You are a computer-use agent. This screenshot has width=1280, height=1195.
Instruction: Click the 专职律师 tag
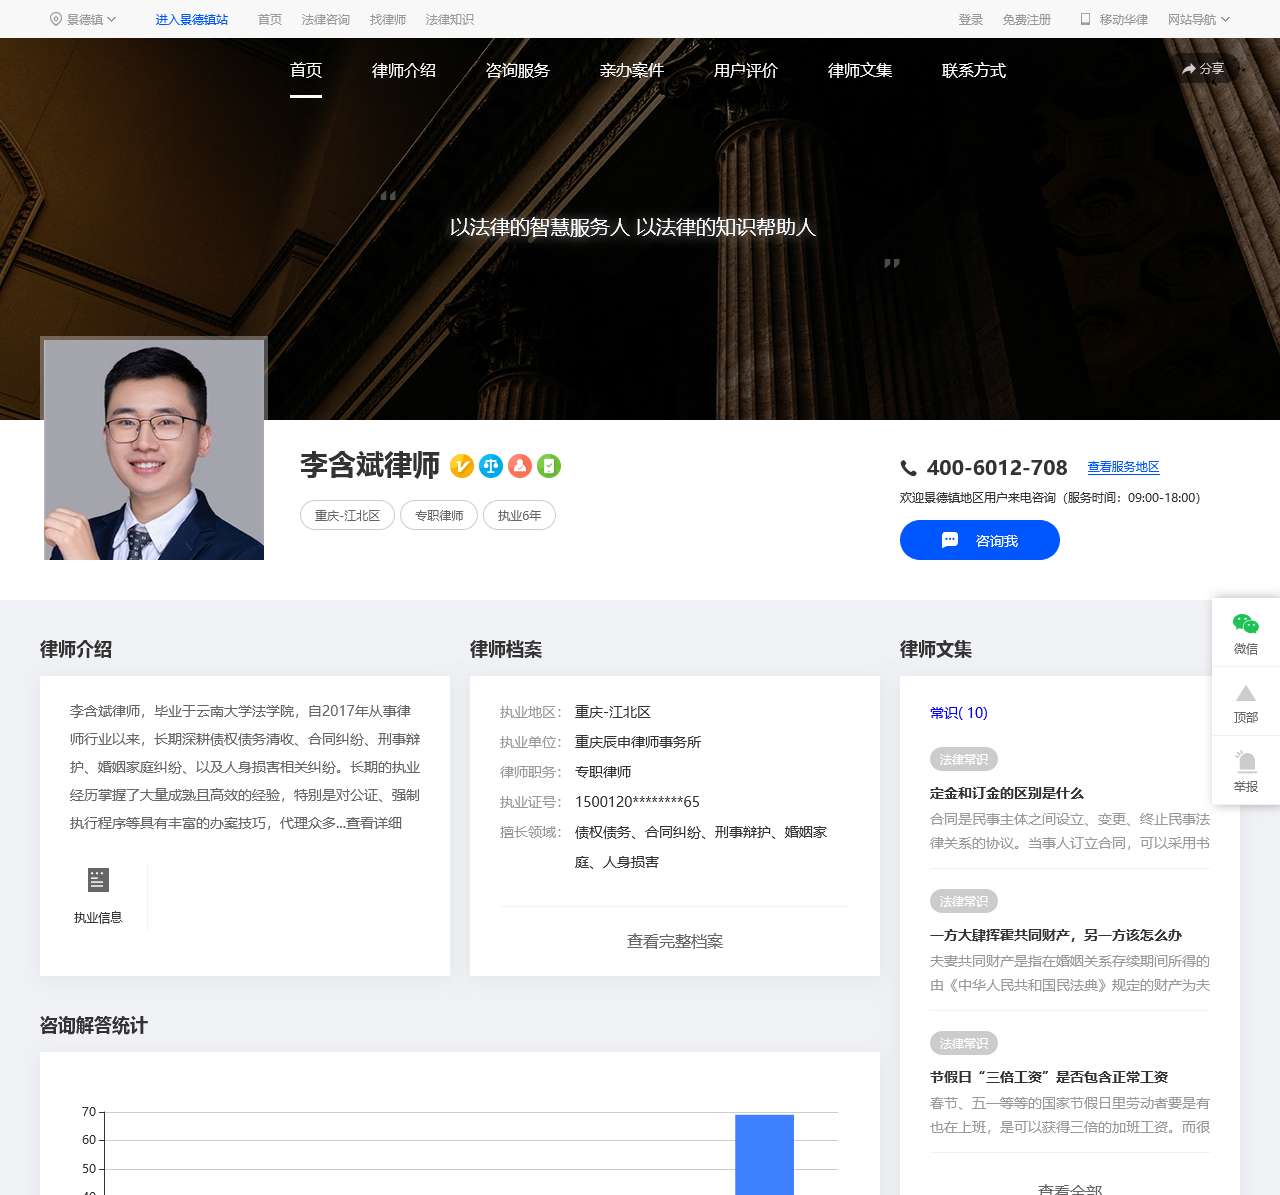pyautogui.click(x=439, y=515)
